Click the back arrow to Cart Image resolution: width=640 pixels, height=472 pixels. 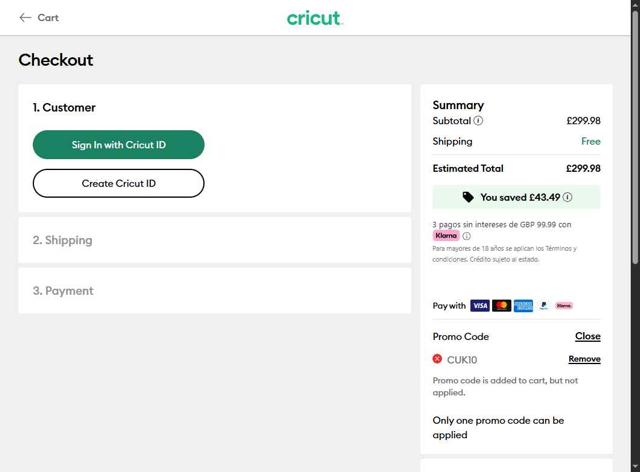tap(25, 18)
